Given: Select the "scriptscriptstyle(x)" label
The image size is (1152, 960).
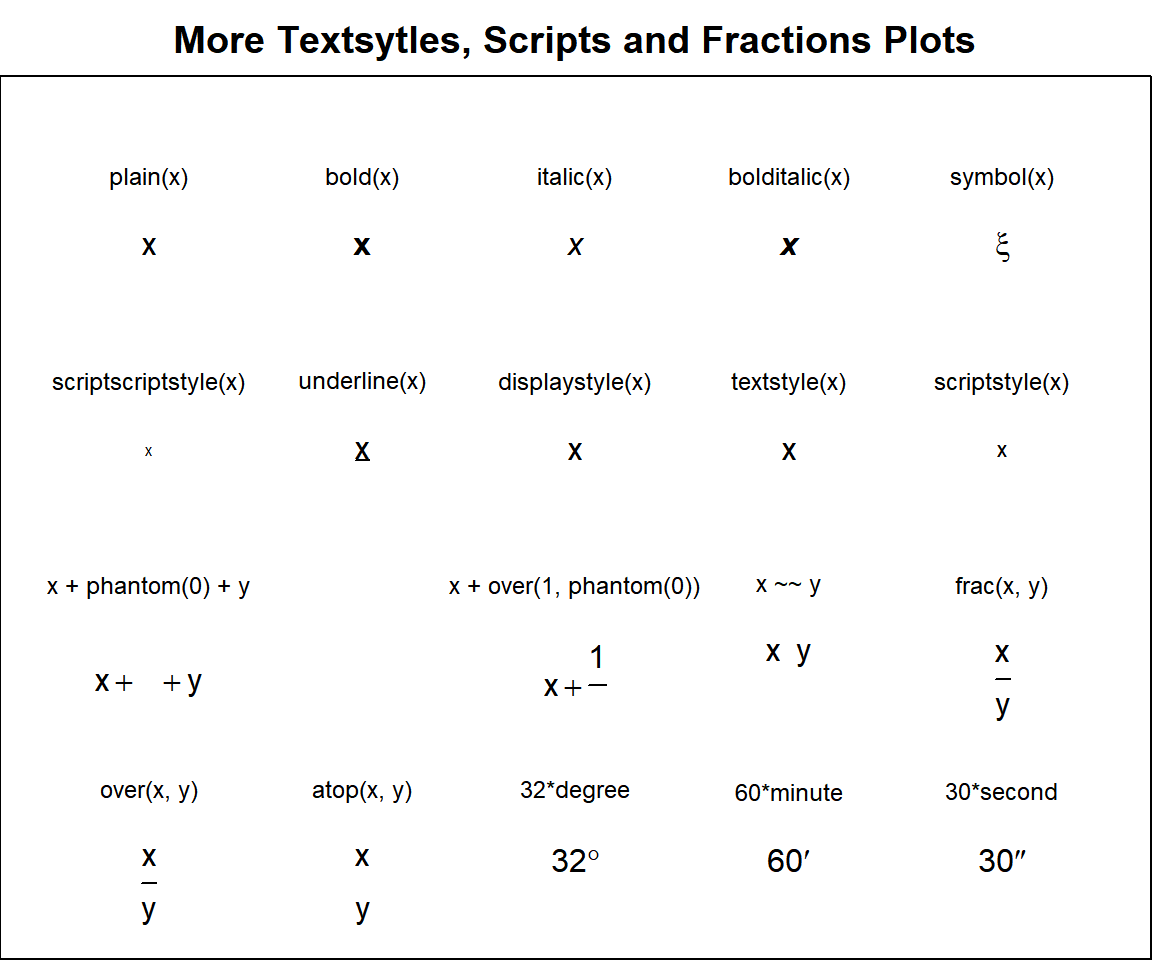Looking at the screenshot, I should [149, 382].
